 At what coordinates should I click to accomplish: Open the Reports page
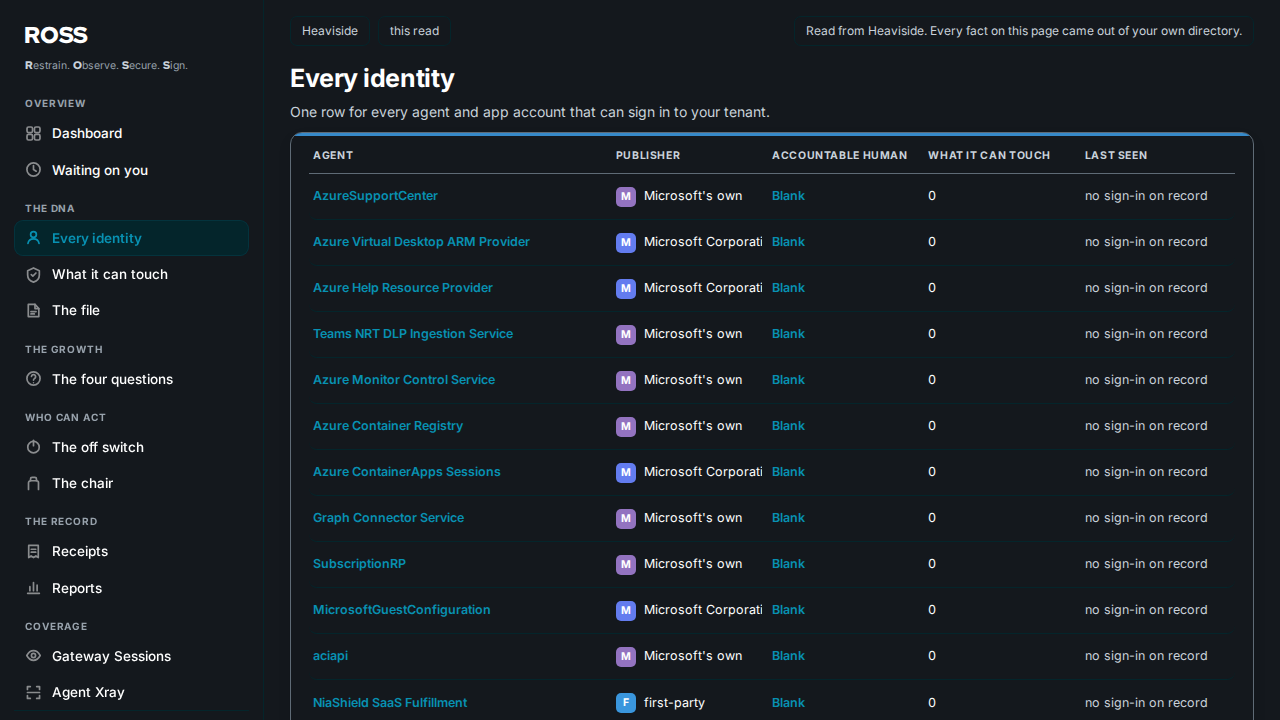(131, 588)
